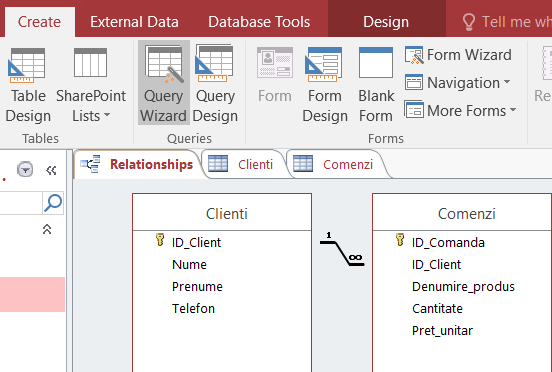Start the Form Wizard
Image resolution: width=552 pixels, height=372 pixels.
(458, 55)
